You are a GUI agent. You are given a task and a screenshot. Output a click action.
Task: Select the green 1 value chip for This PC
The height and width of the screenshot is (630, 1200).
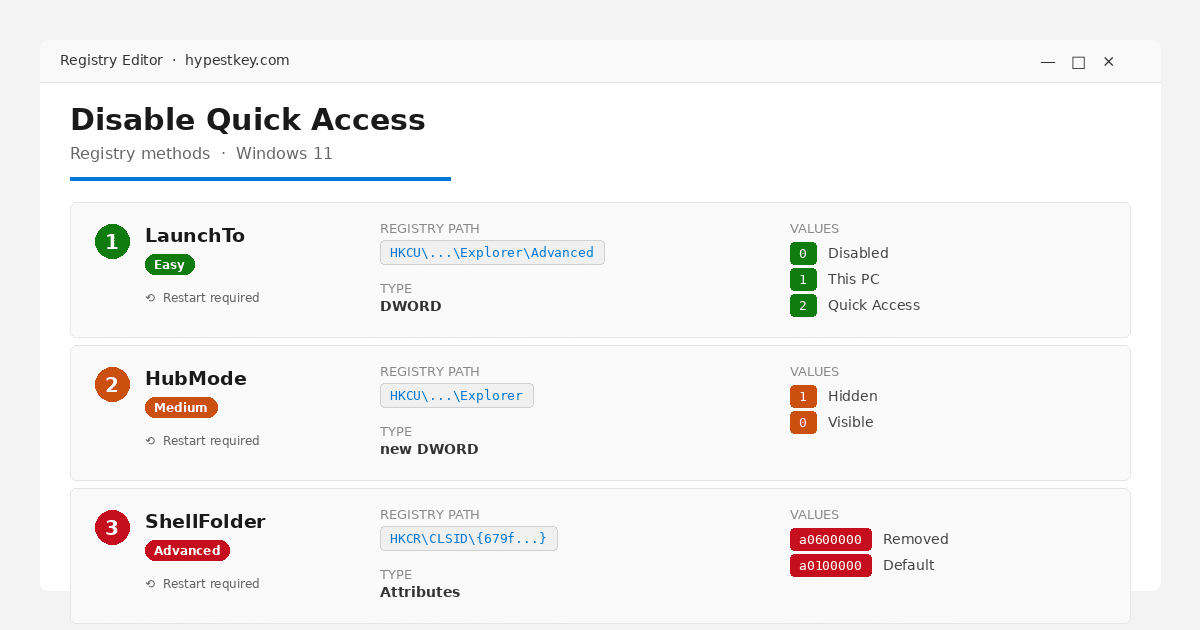(x=803, y=280)
